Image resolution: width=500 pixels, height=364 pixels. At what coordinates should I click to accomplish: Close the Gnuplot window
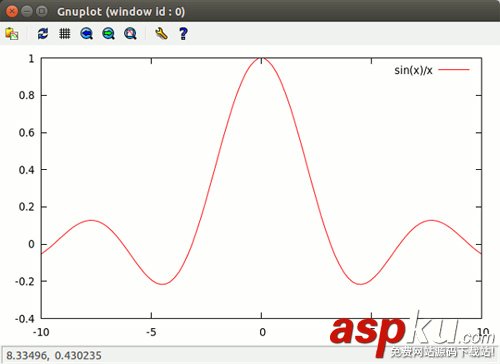tap(12, 11)
